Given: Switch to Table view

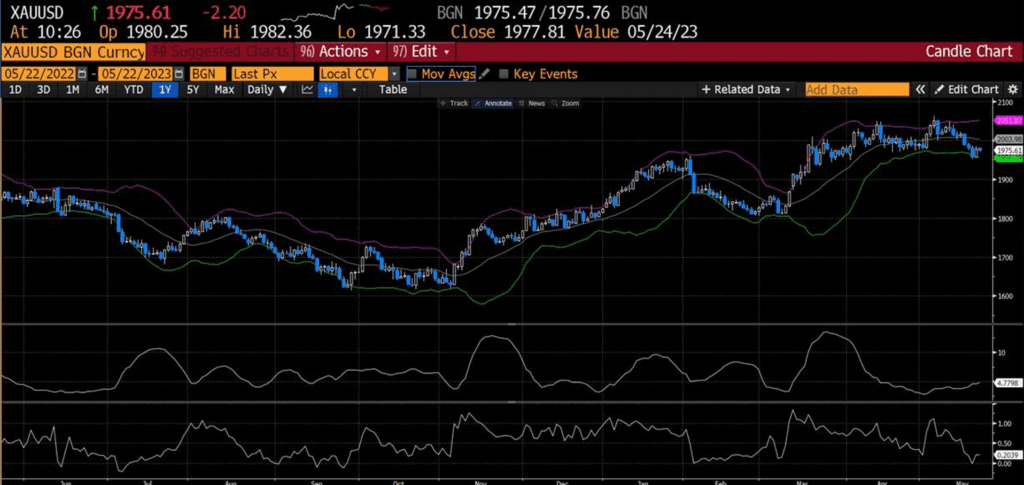Looking at the screenshot, I should [392, 90].
